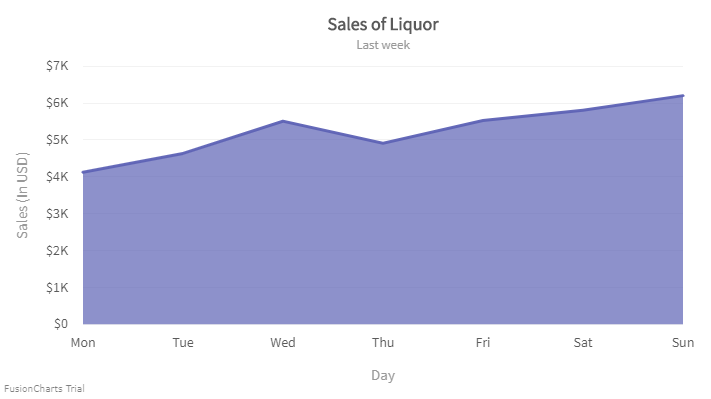Click the Day axis title

click(383, 375)
